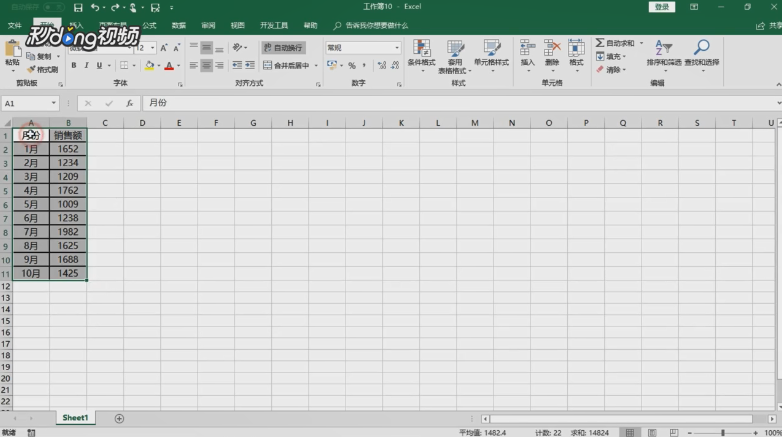Image resolution: width=782 pixels, height=437 pixels.
Task: Decrease the indent
Action: (x=237, y=65)
